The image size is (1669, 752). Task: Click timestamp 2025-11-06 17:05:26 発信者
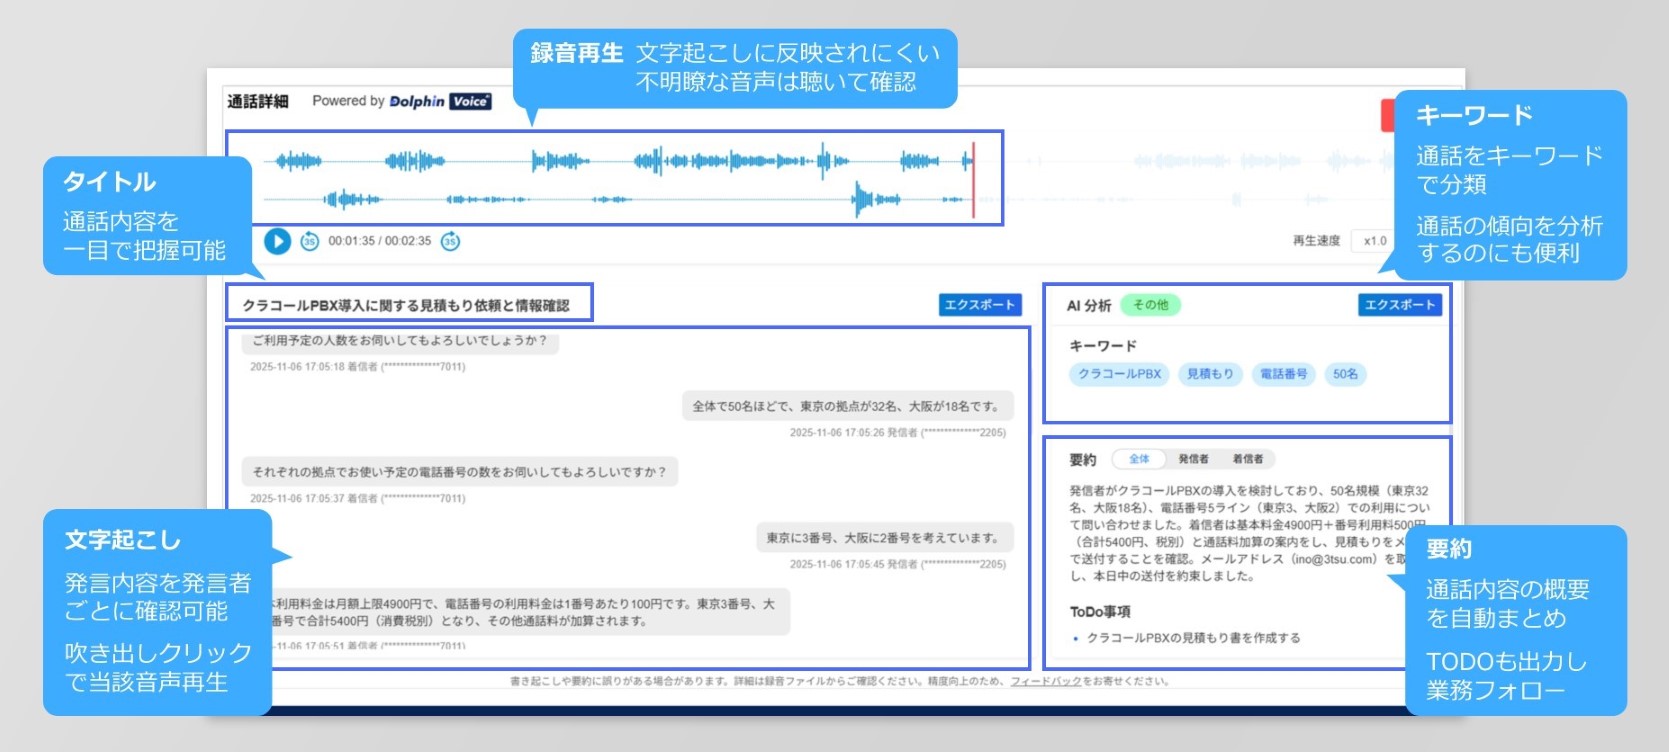[x=898, y=433]
